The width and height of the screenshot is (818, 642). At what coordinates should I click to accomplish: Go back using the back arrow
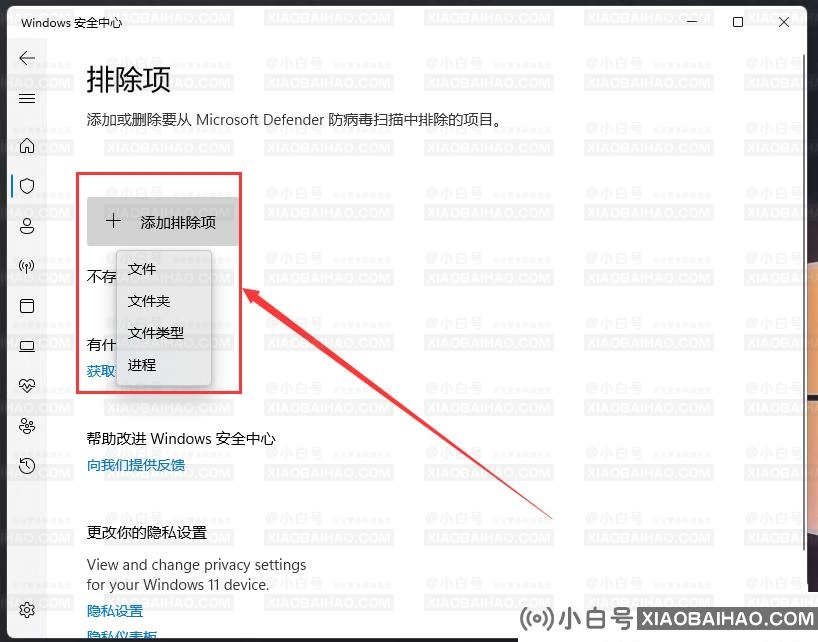coord(27,58)
